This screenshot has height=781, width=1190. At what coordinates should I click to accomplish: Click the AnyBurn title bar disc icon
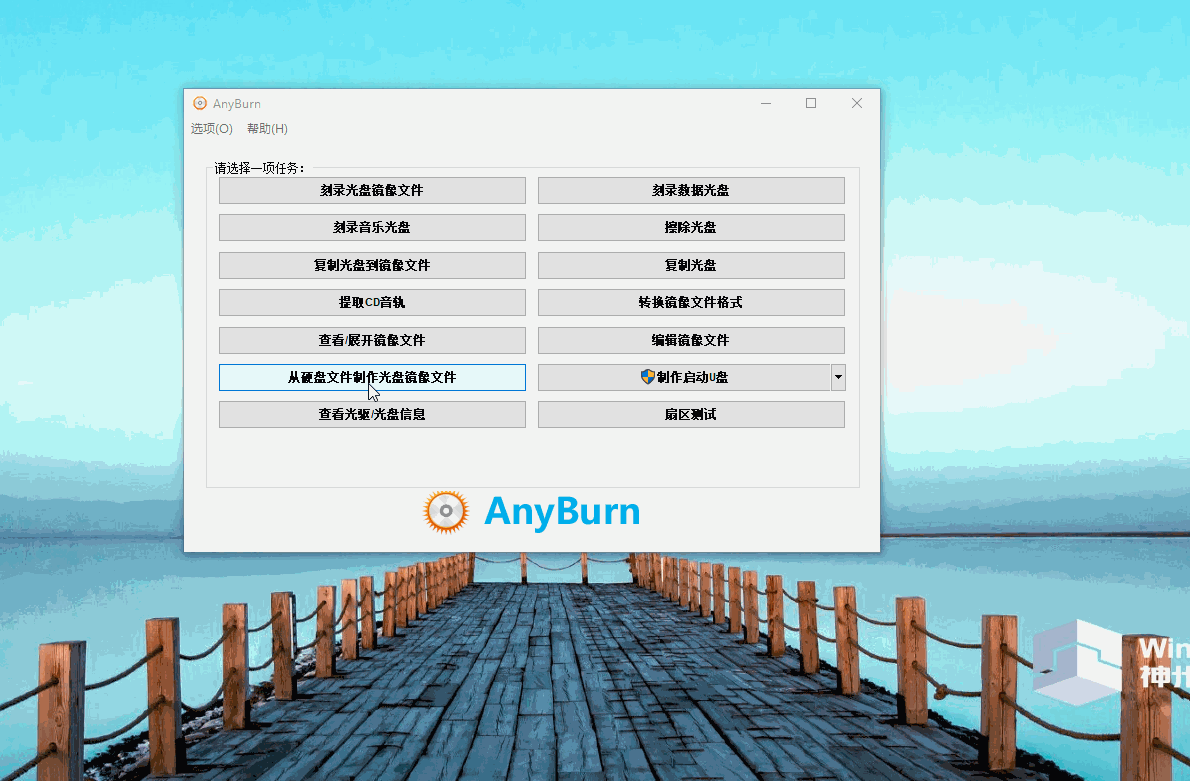[200, 103]
